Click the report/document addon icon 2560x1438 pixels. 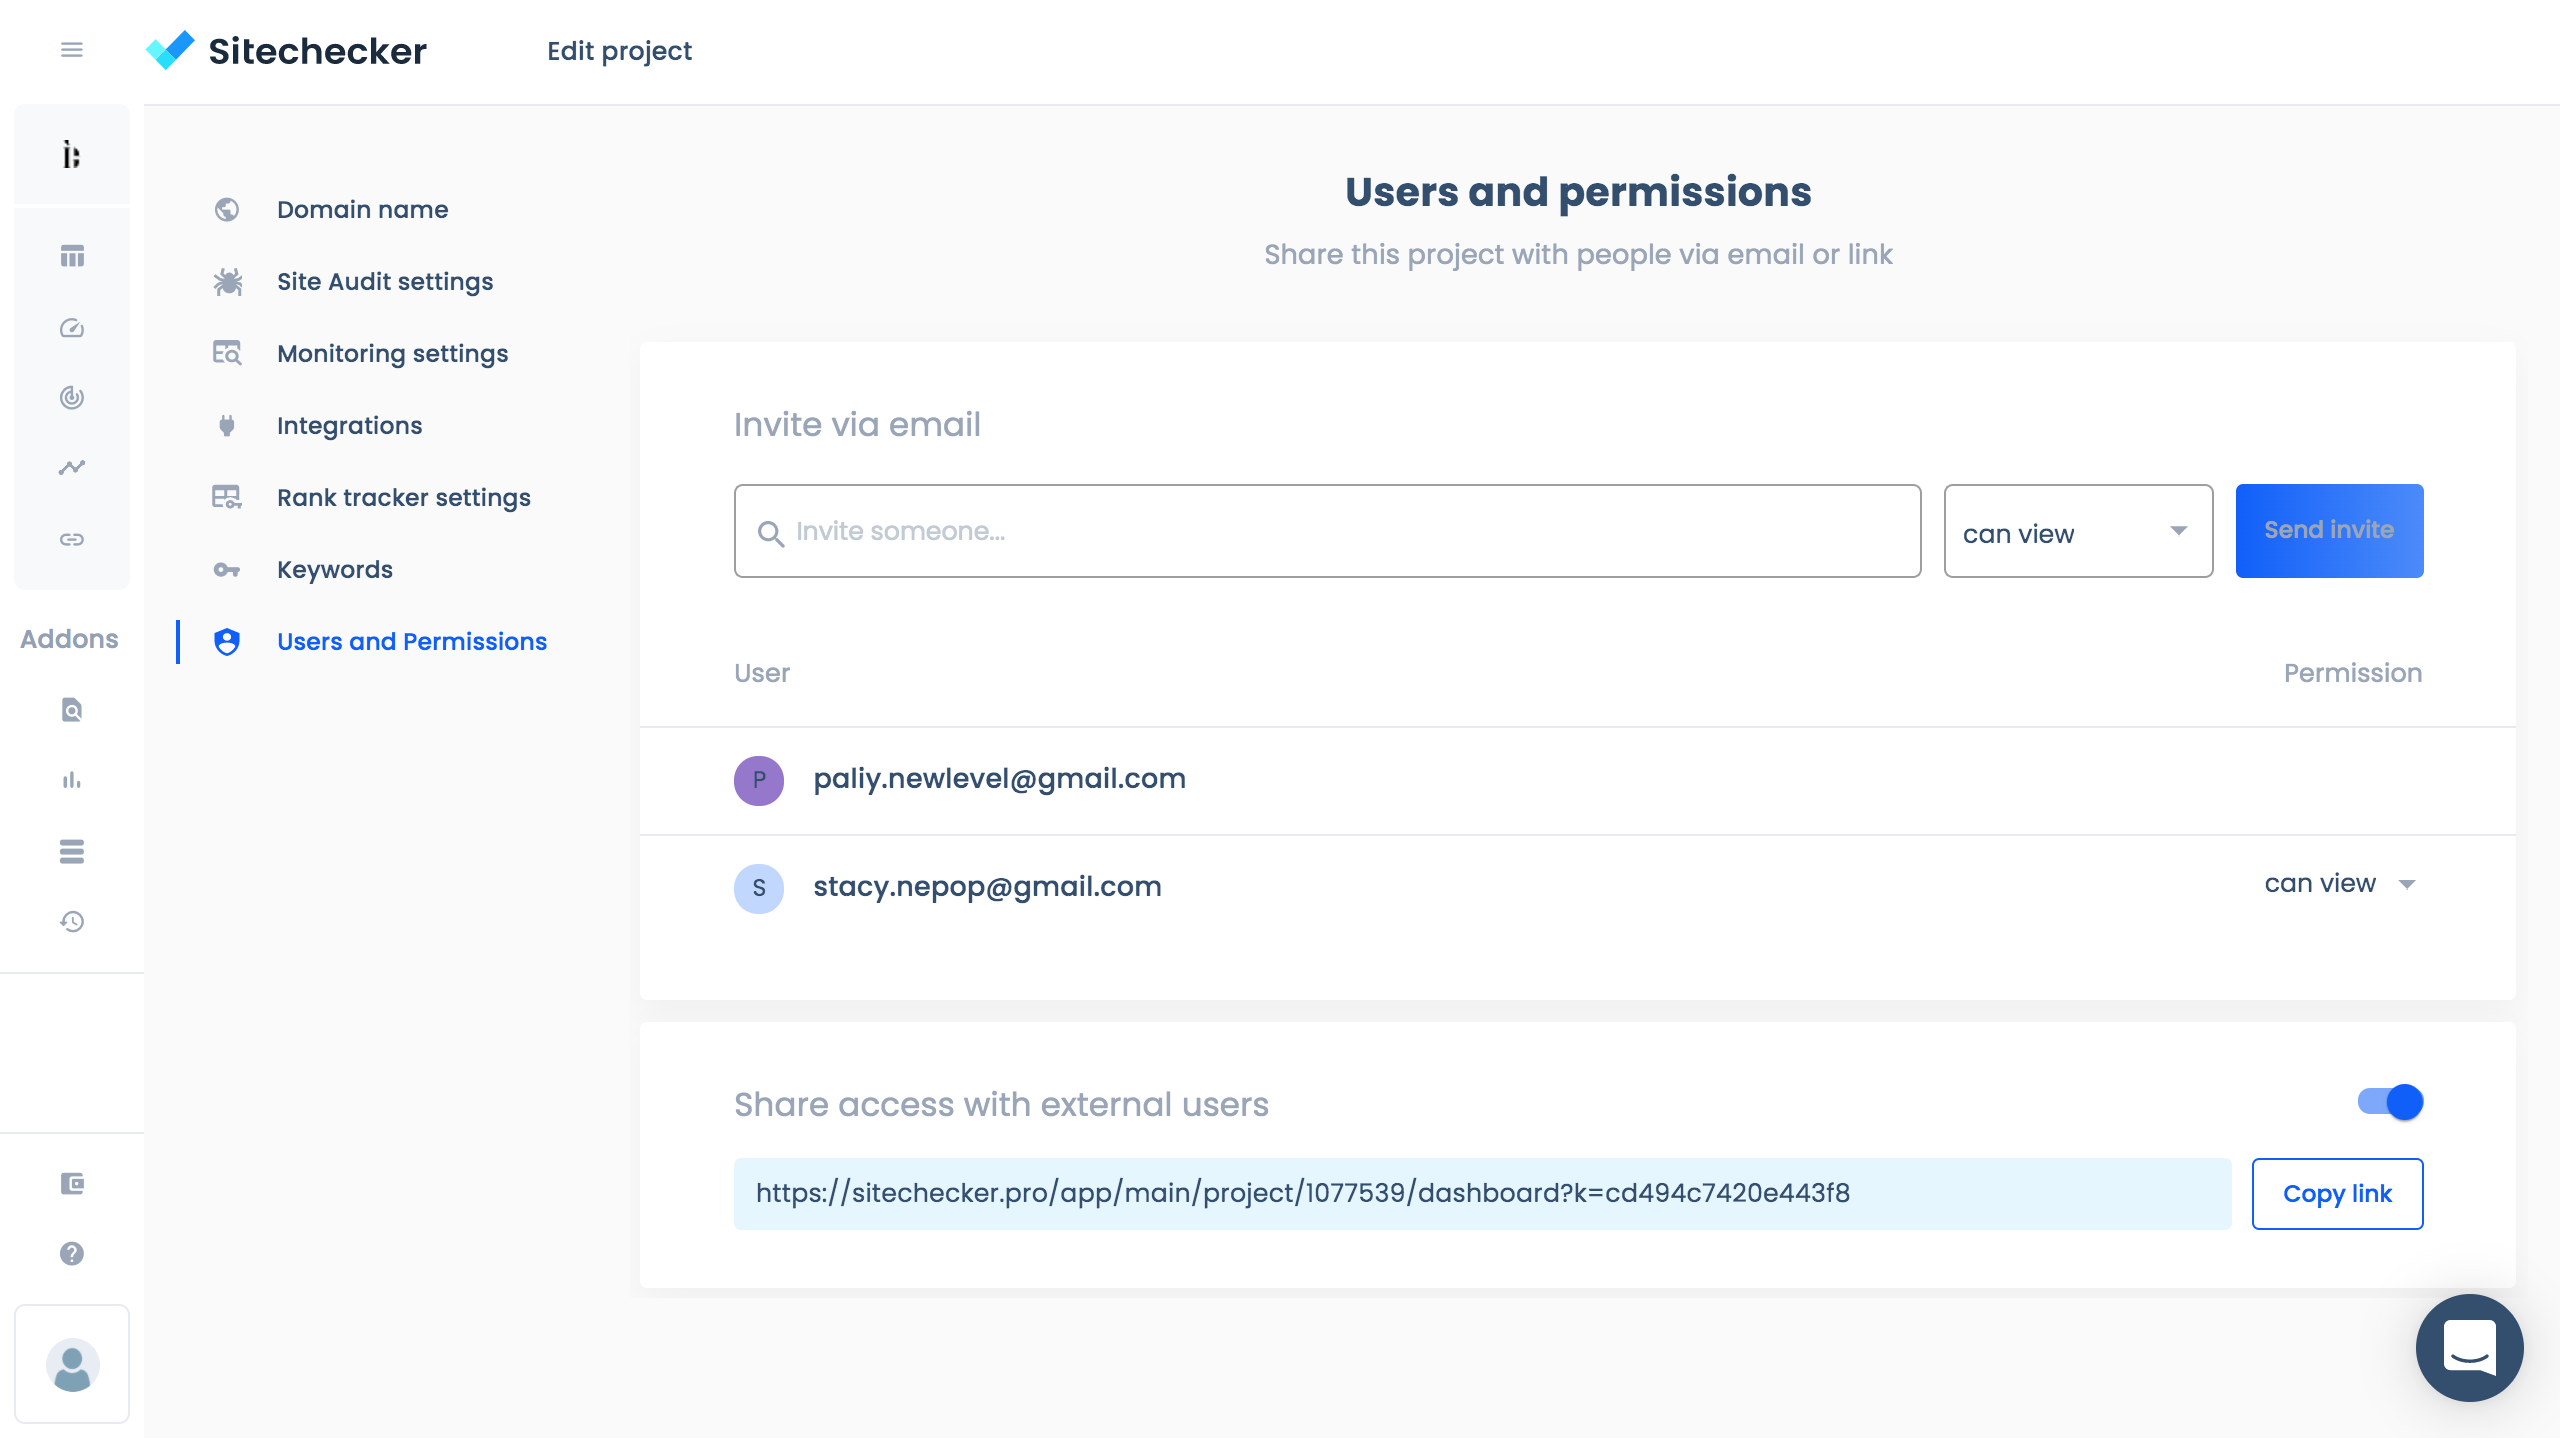[x=70, y=710]
